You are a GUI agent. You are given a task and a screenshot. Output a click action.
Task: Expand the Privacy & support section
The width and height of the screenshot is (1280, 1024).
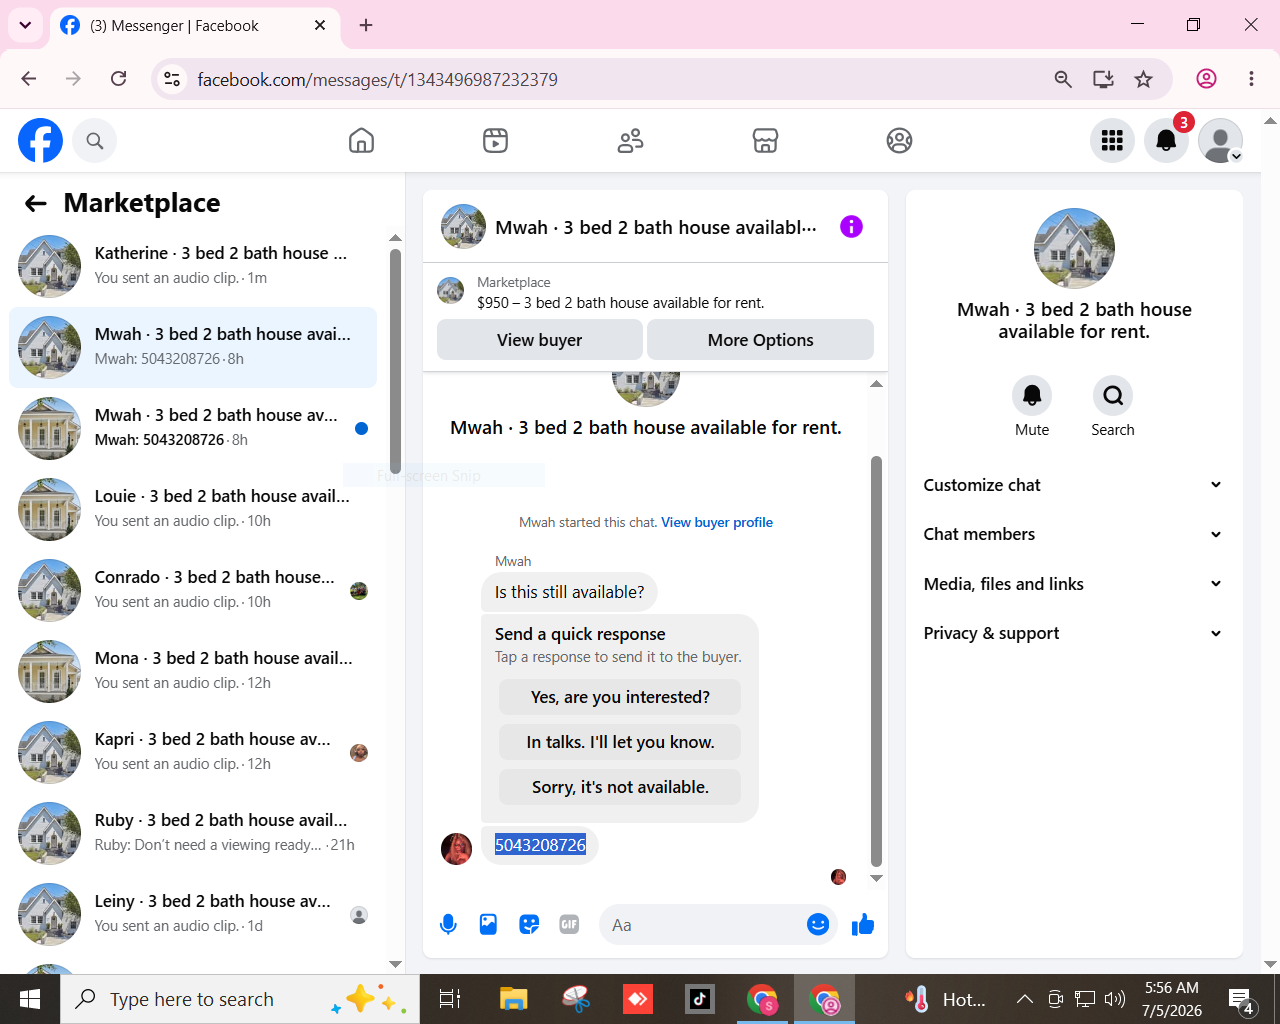tap(1073, 633)
